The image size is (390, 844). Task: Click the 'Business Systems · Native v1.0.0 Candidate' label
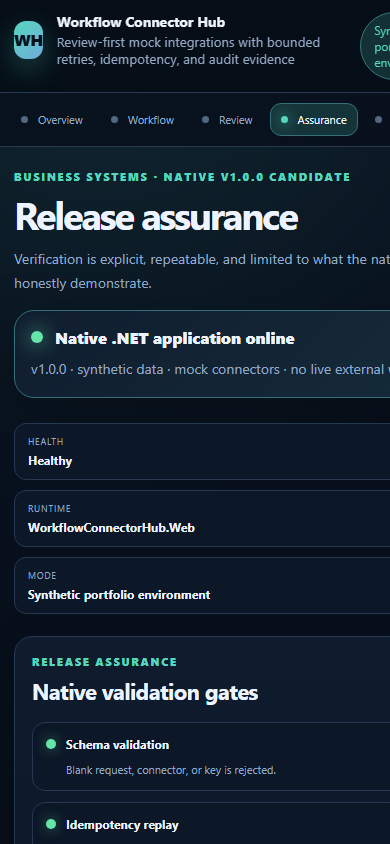(x=182, y=177)
